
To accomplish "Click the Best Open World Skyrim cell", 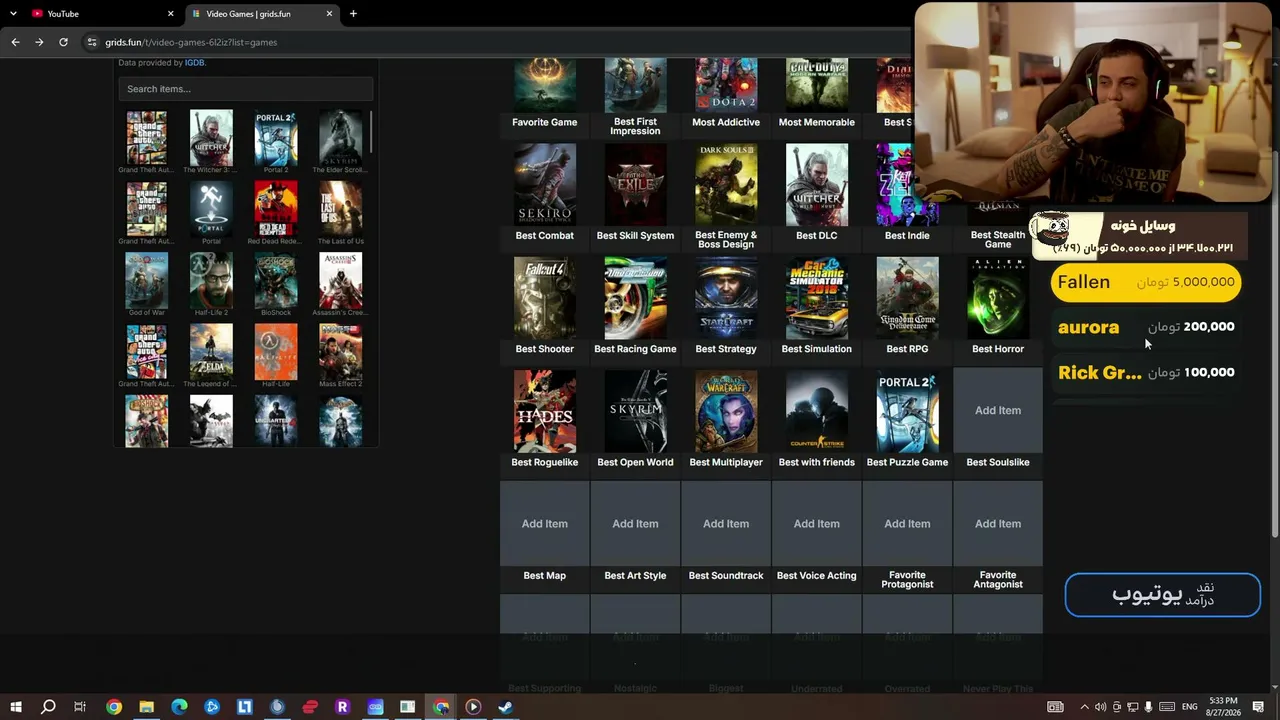I will pyautogui.click(x=635, y=411).
